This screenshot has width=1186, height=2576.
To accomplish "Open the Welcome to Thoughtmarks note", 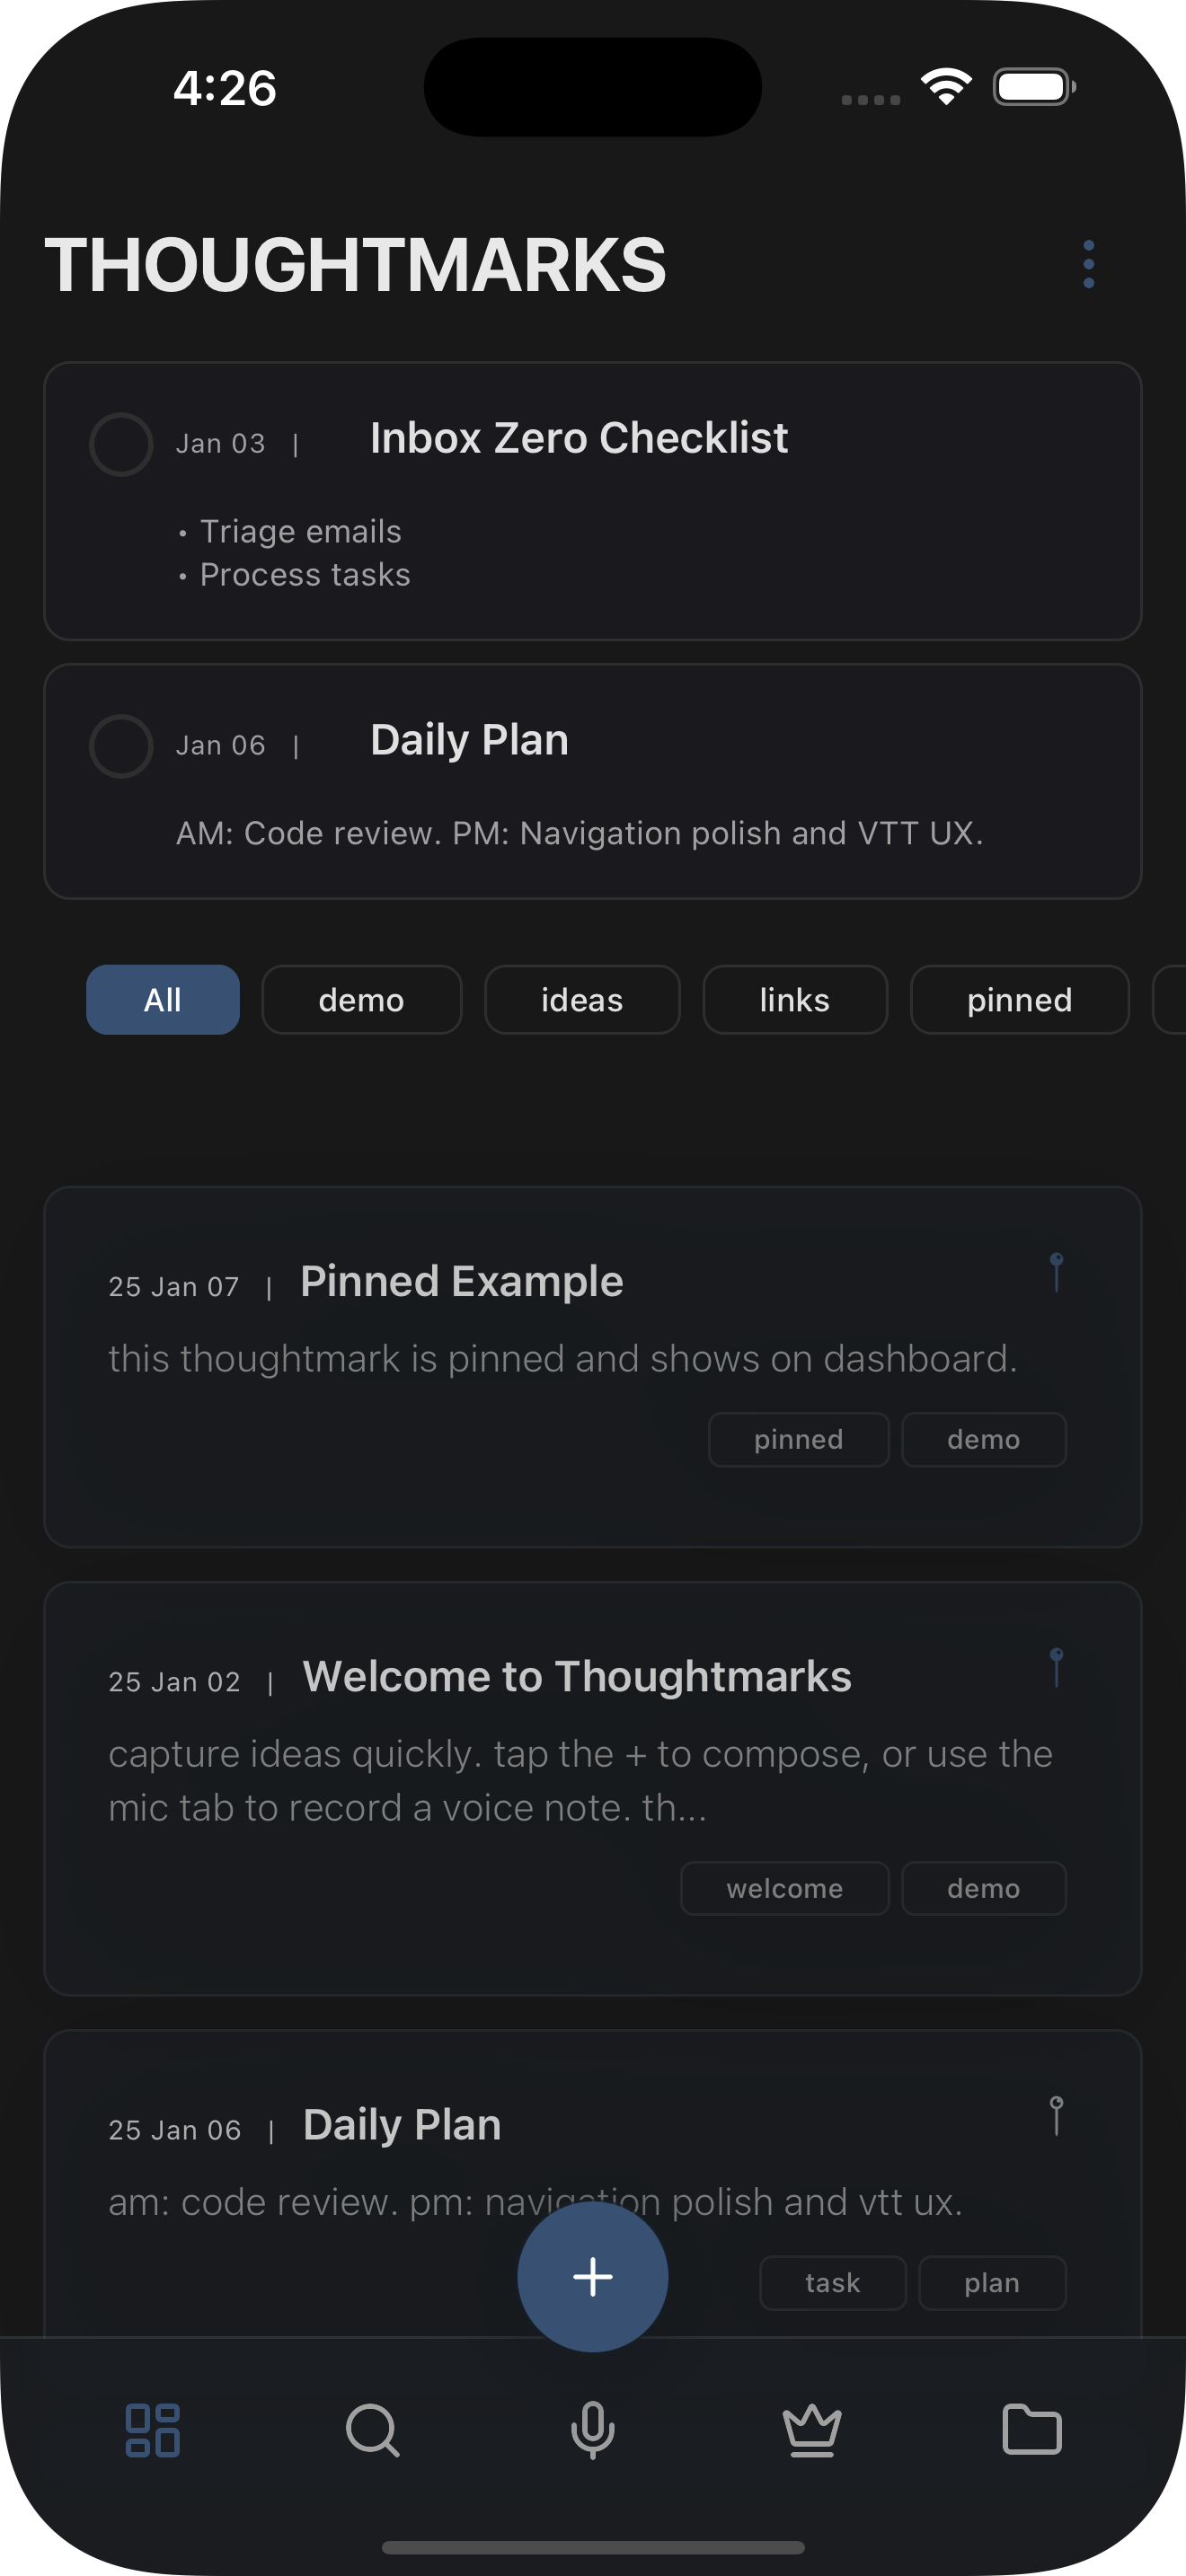I will pyautogui.click(x=577, y=1676).
